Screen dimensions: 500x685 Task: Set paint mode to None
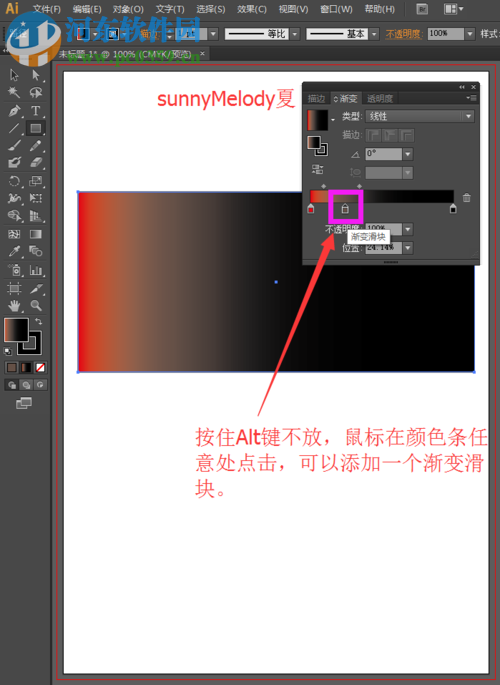click(x=41, y=367)
